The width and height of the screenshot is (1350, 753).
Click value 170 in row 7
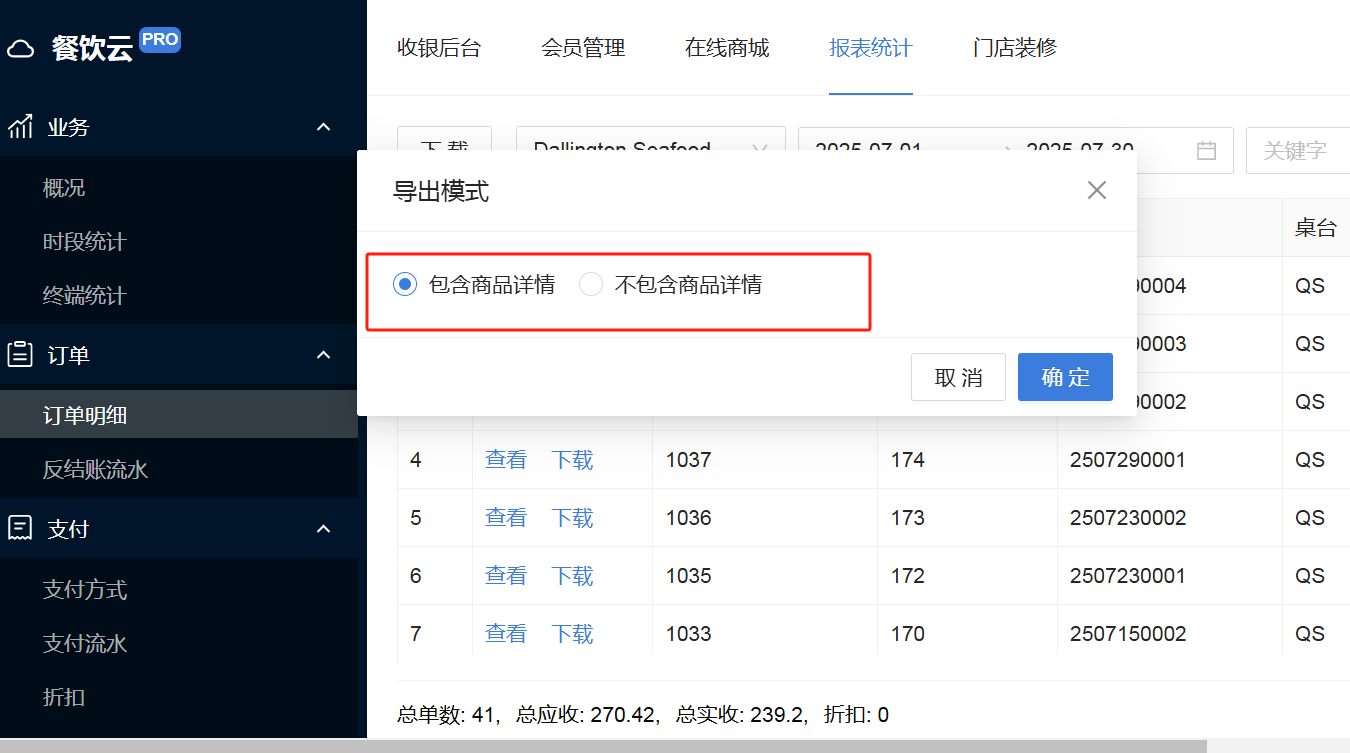(x=908, y=634)
